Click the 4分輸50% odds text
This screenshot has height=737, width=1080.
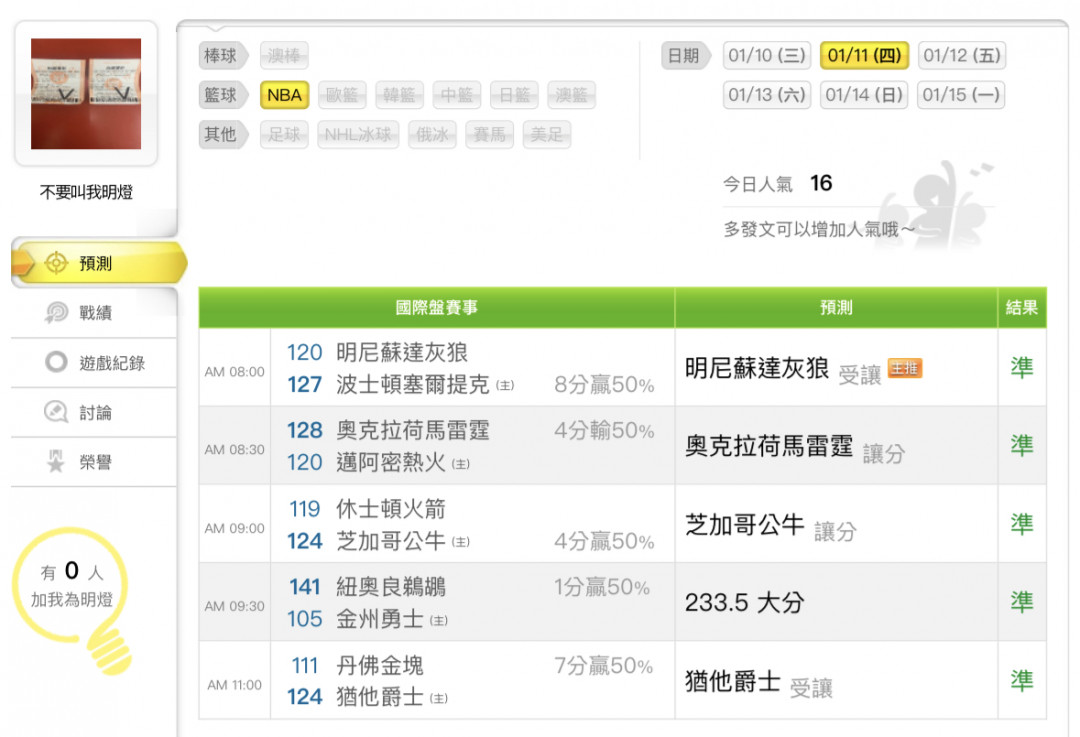coord(604,430)
